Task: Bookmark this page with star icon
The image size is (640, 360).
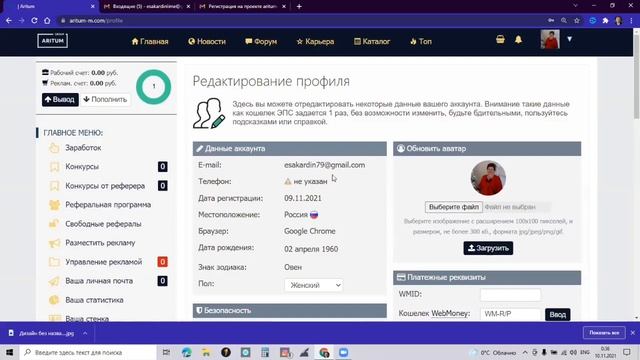Action: (x=577, y=20)
